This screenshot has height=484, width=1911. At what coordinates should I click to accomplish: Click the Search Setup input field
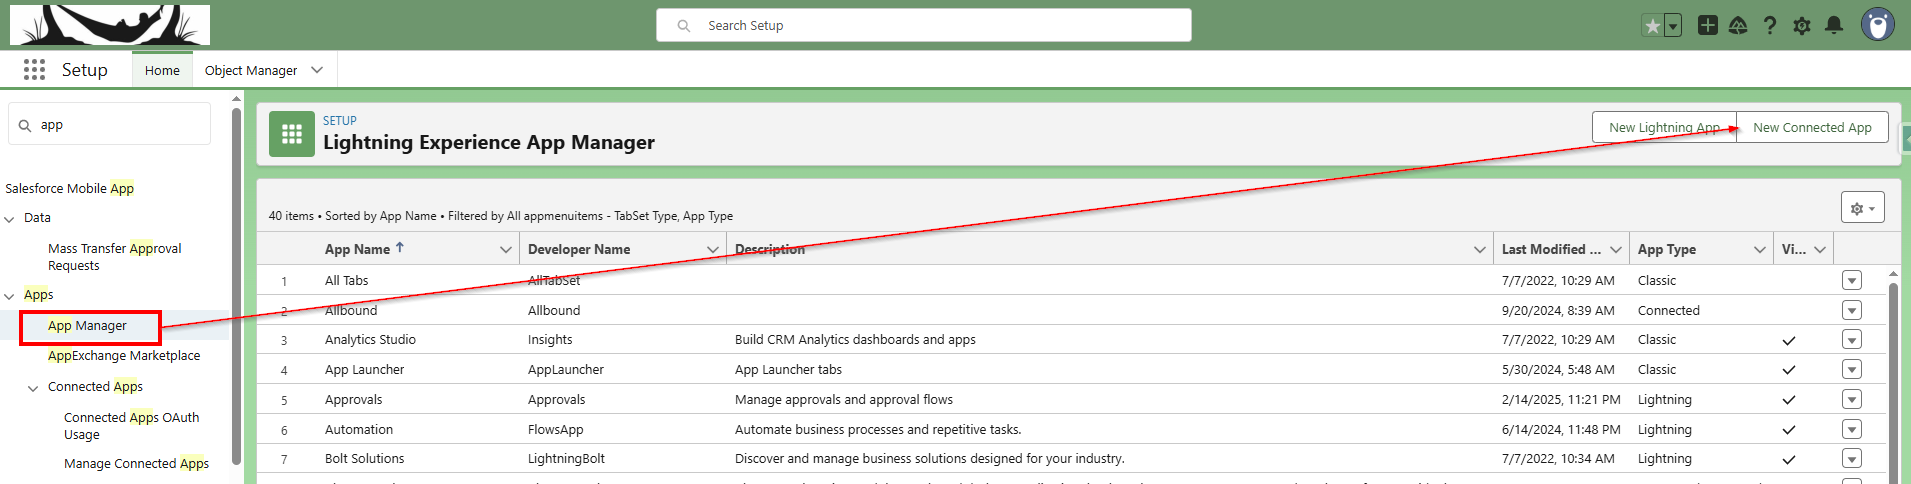[x=922, y=26]
